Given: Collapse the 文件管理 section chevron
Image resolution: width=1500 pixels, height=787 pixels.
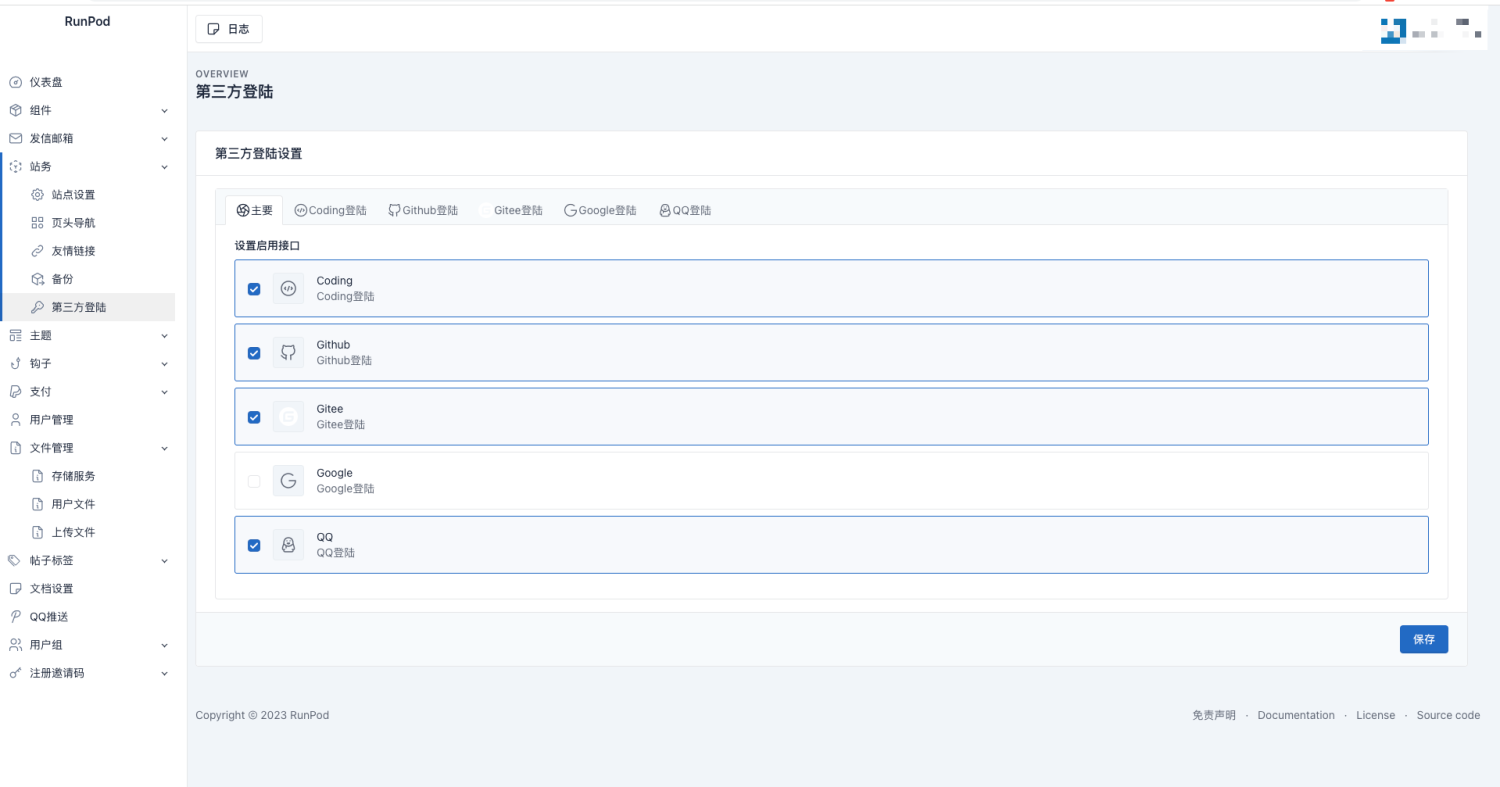Looking at the screenshot, I should click(x=165, y=448).
